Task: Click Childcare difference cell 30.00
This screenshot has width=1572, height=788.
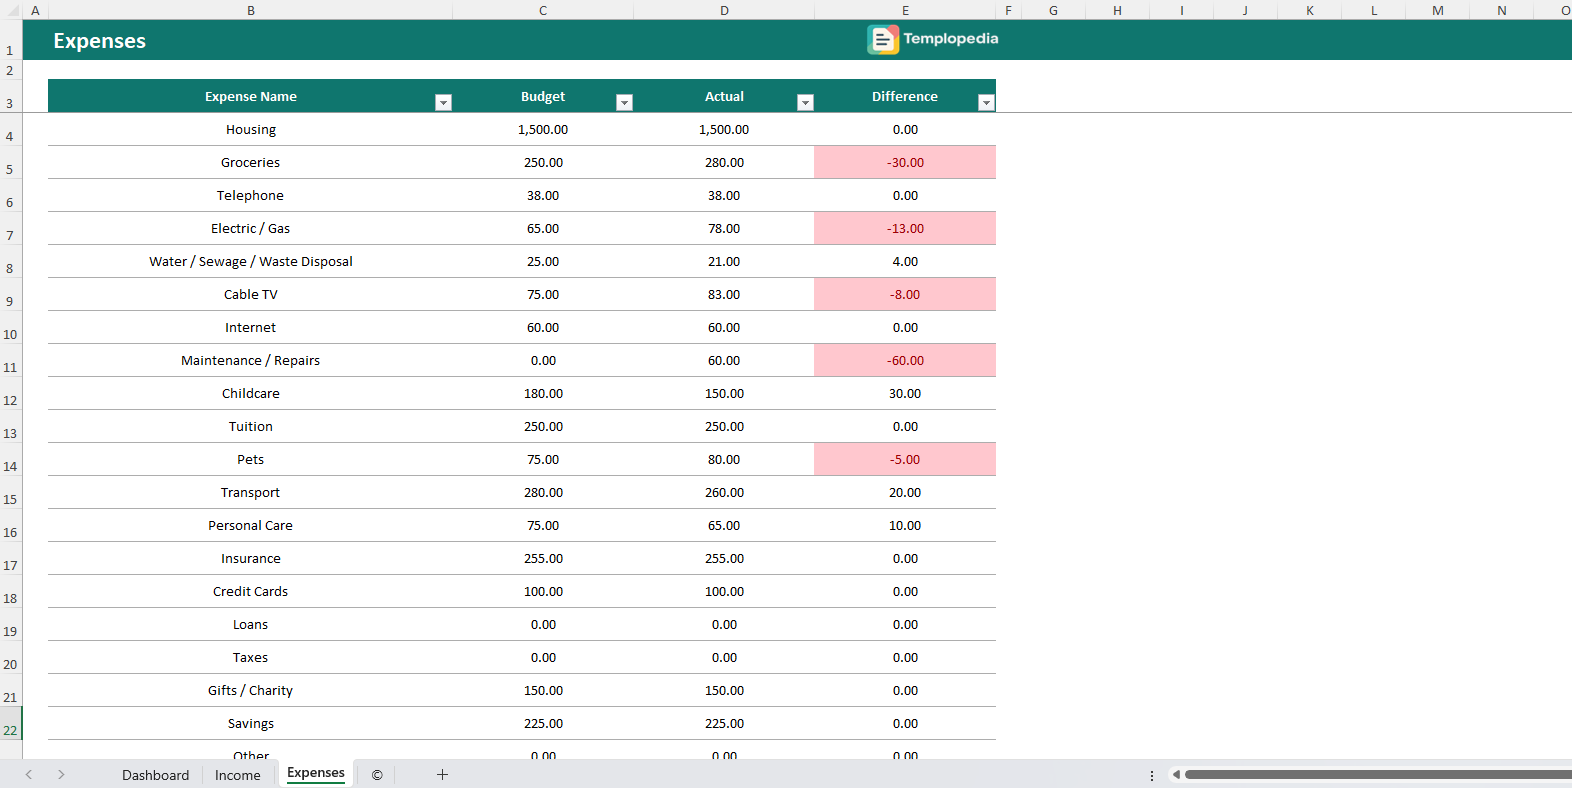Action: (905, 394)
